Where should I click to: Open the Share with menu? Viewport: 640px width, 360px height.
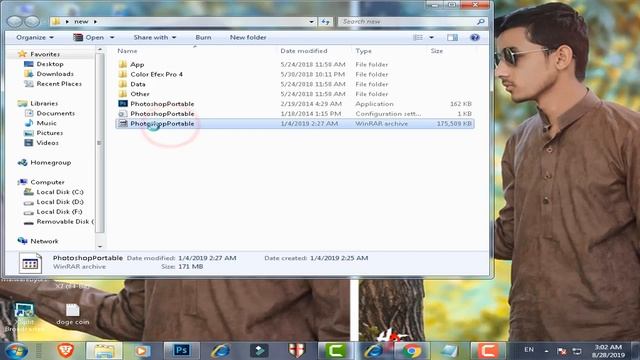[155, 38]
